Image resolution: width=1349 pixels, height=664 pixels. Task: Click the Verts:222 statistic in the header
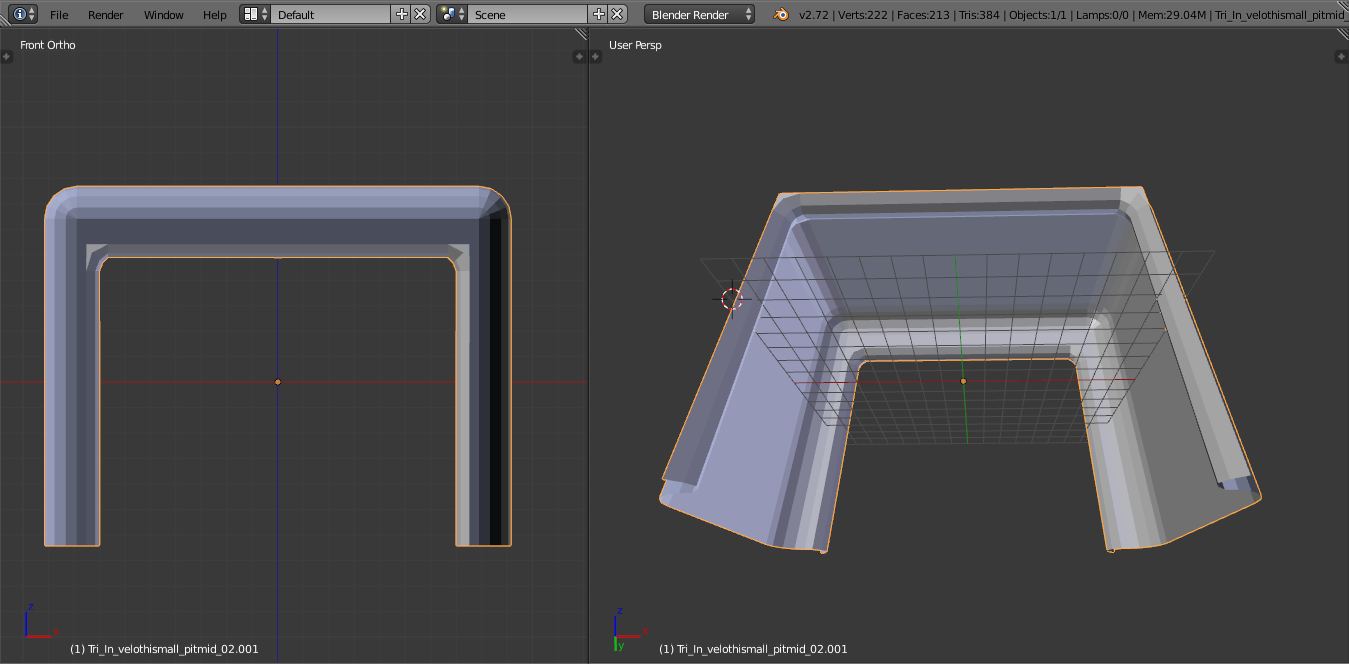863,15
